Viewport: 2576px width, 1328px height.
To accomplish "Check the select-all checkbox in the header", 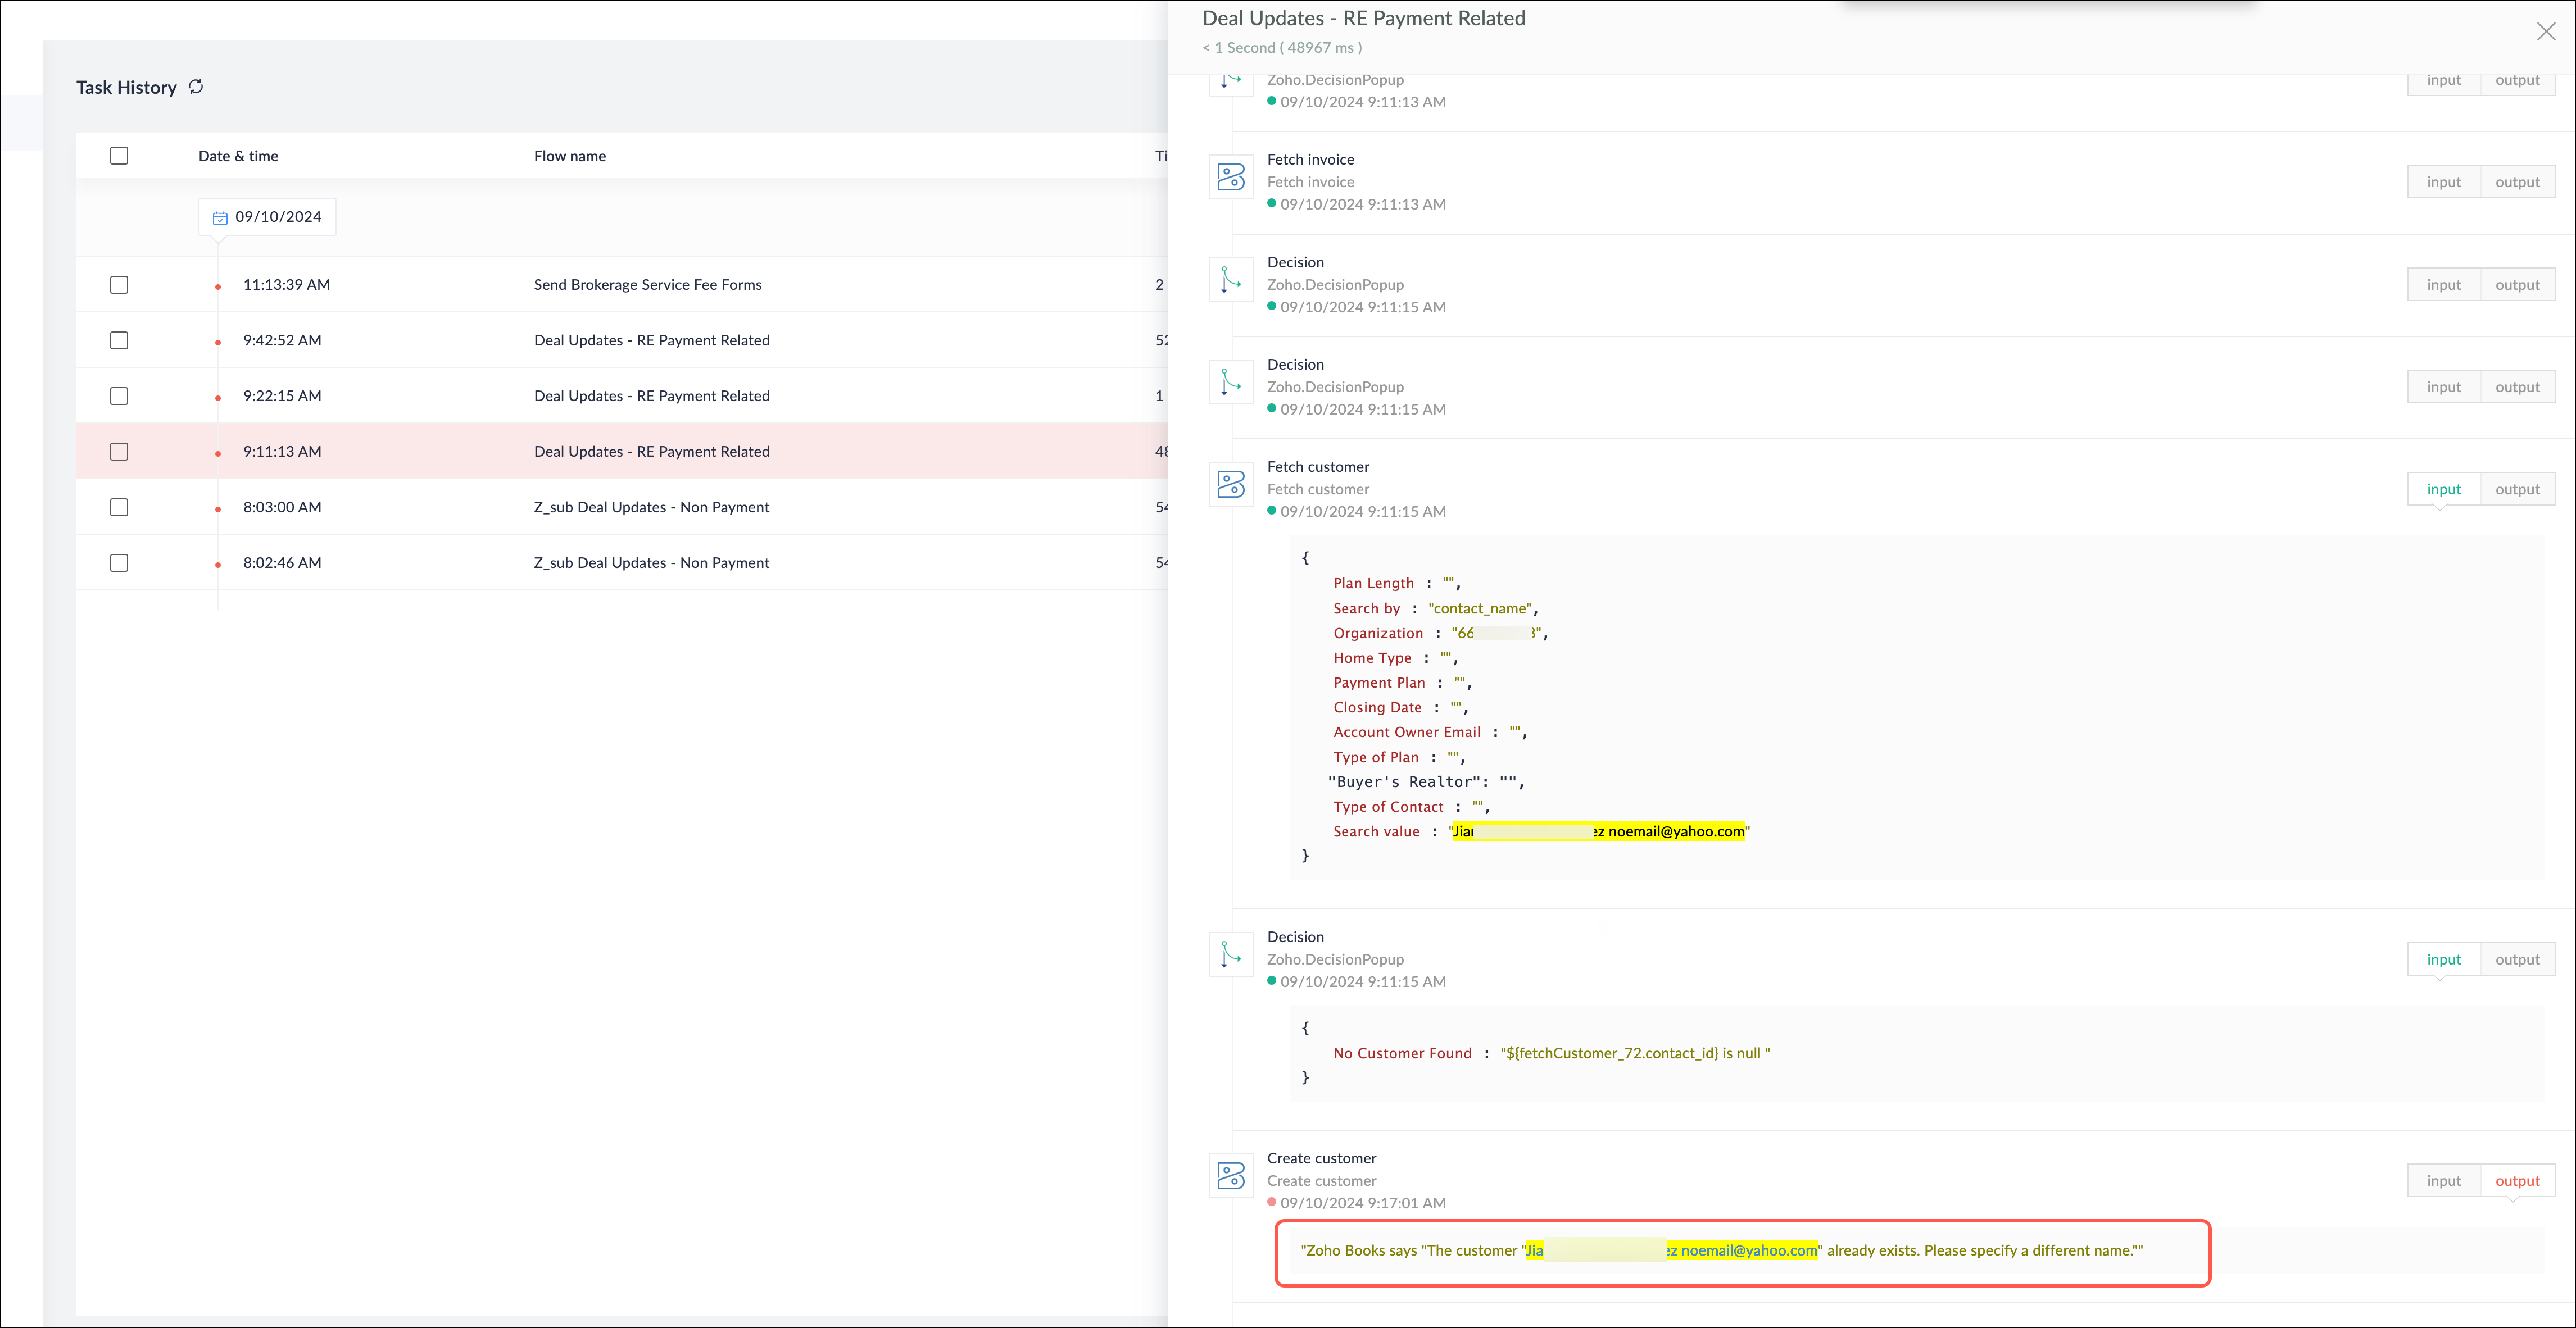I will click(x=119, y=156).
